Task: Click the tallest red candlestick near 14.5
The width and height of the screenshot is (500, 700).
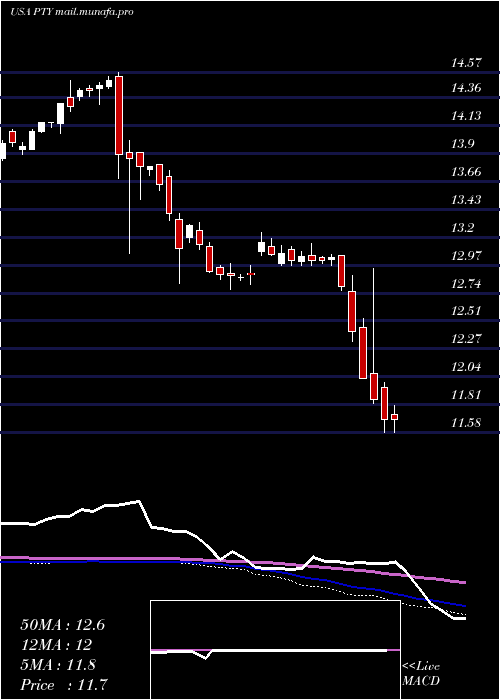Action: point(119,116)
